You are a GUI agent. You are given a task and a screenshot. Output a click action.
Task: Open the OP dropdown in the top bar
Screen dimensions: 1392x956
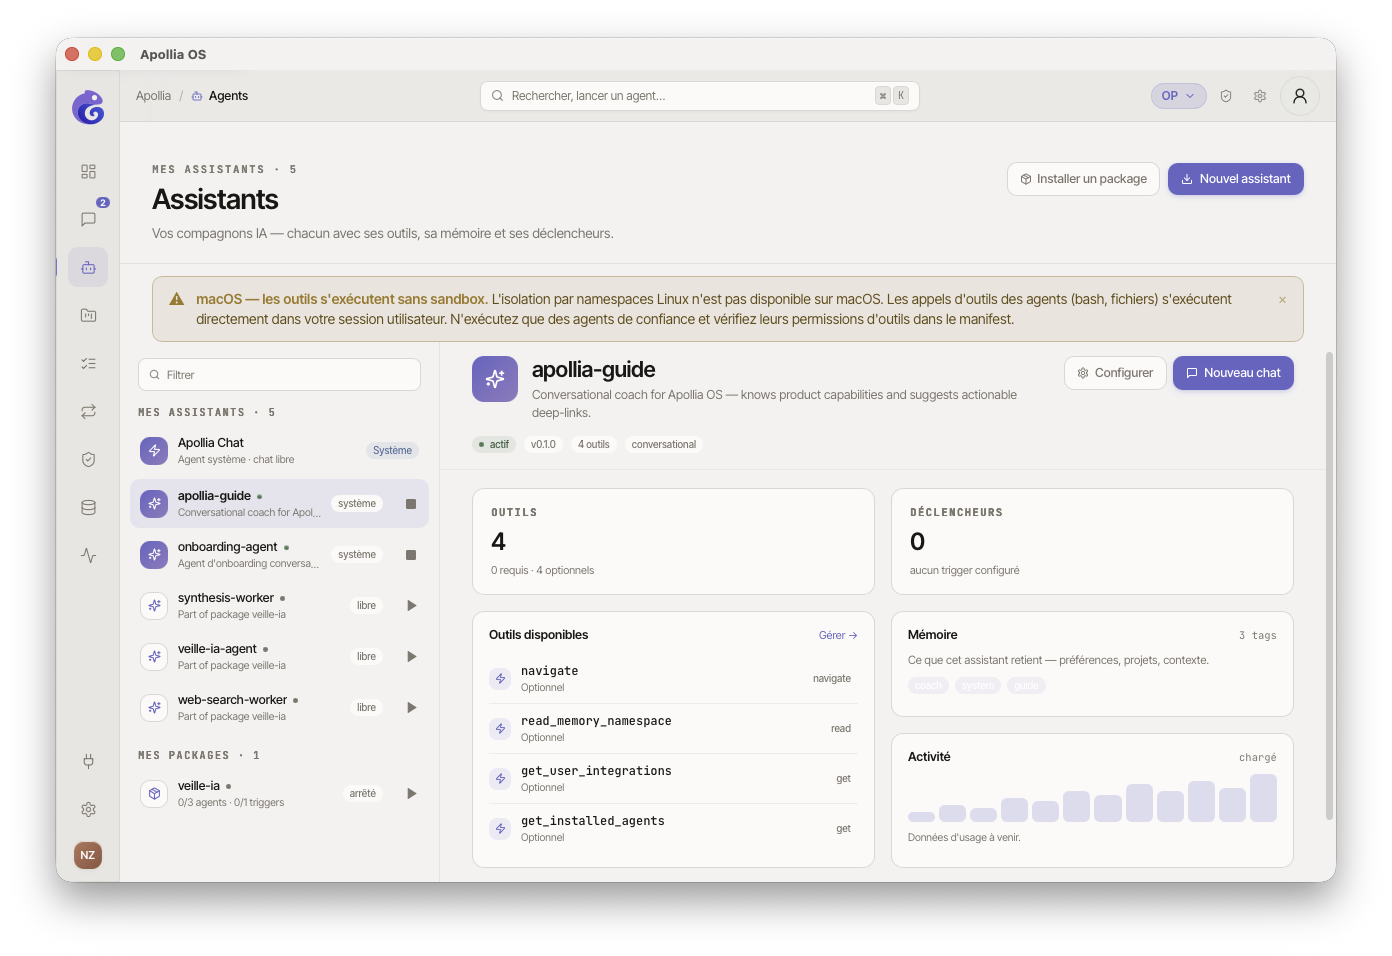point(1178,96)
